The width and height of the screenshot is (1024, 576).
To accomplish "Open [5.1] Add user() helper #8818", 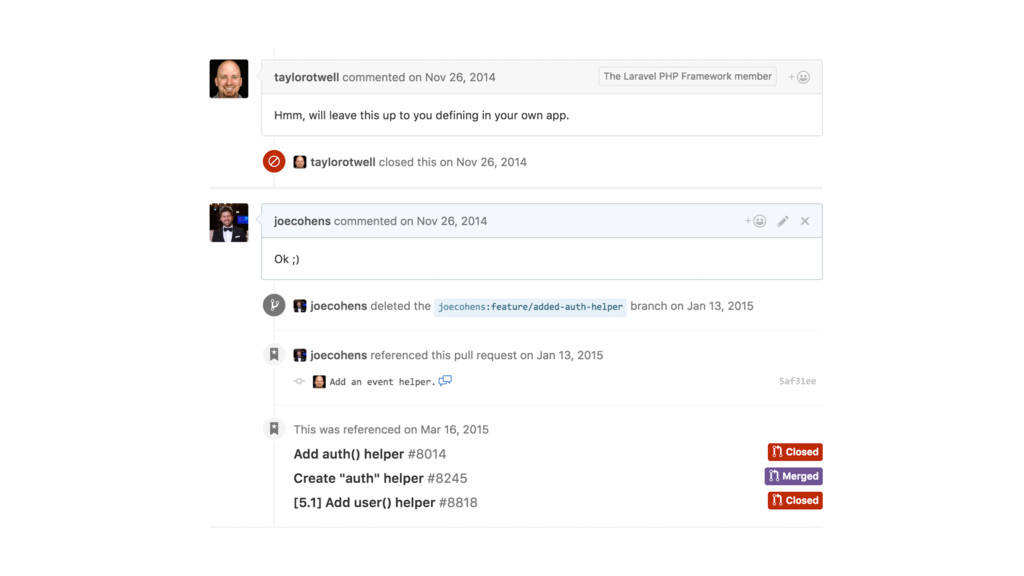I will tap(385, 502).
